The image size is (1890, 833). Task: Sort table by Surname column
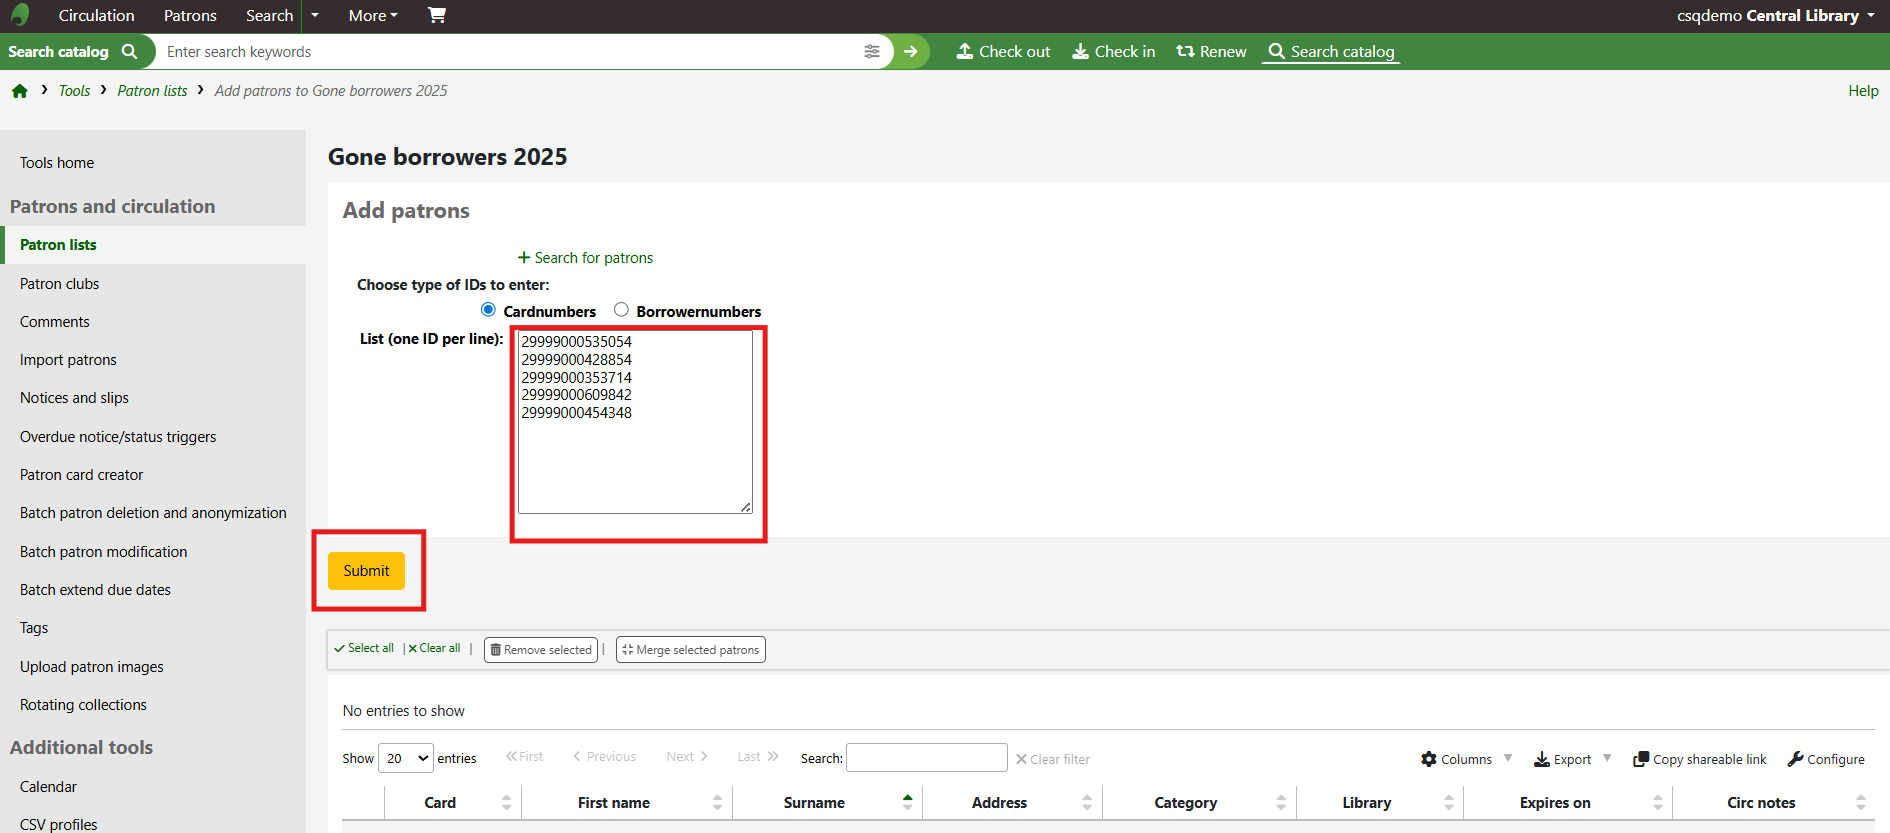coord(814,803)
